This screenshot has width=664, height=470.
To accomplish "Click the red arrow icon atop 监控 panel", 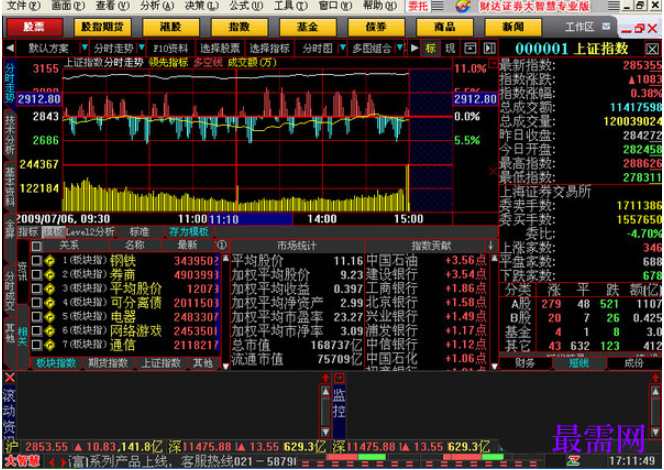I will (x=339, y=378).
